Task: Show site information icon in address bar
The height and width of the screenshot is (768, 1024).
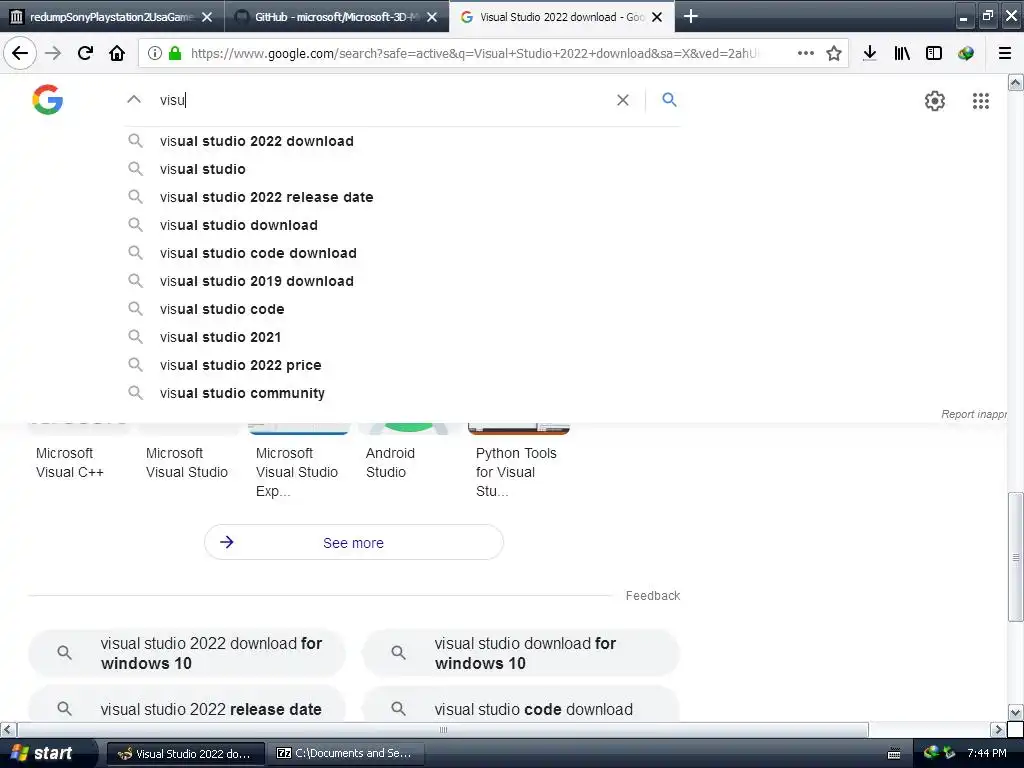Action: 155,53
